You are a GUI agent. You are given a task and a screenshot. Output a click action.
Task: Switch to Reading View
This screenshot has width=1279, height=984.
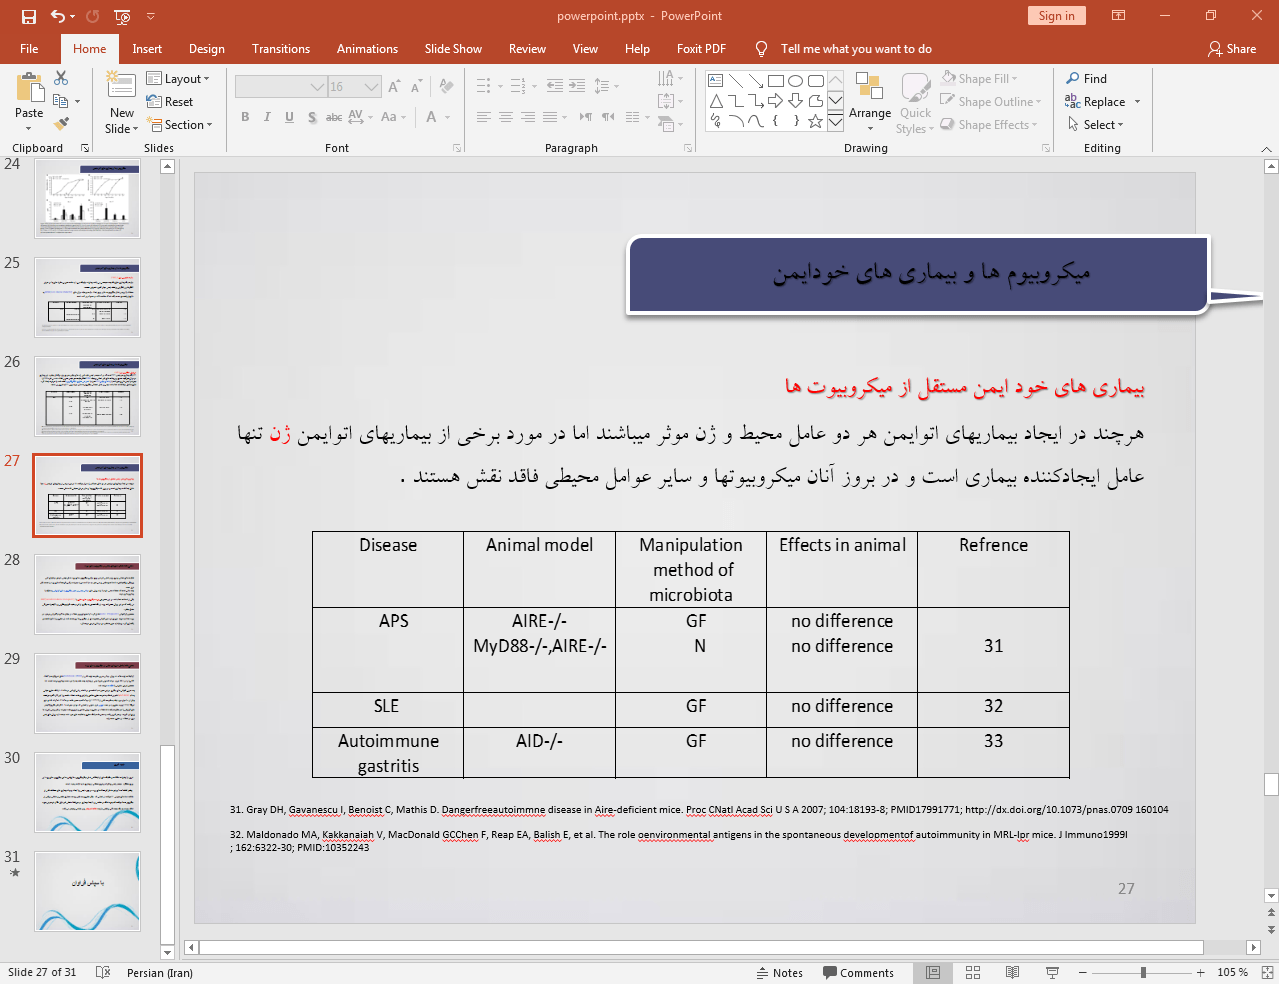(x=1012, y=973)
